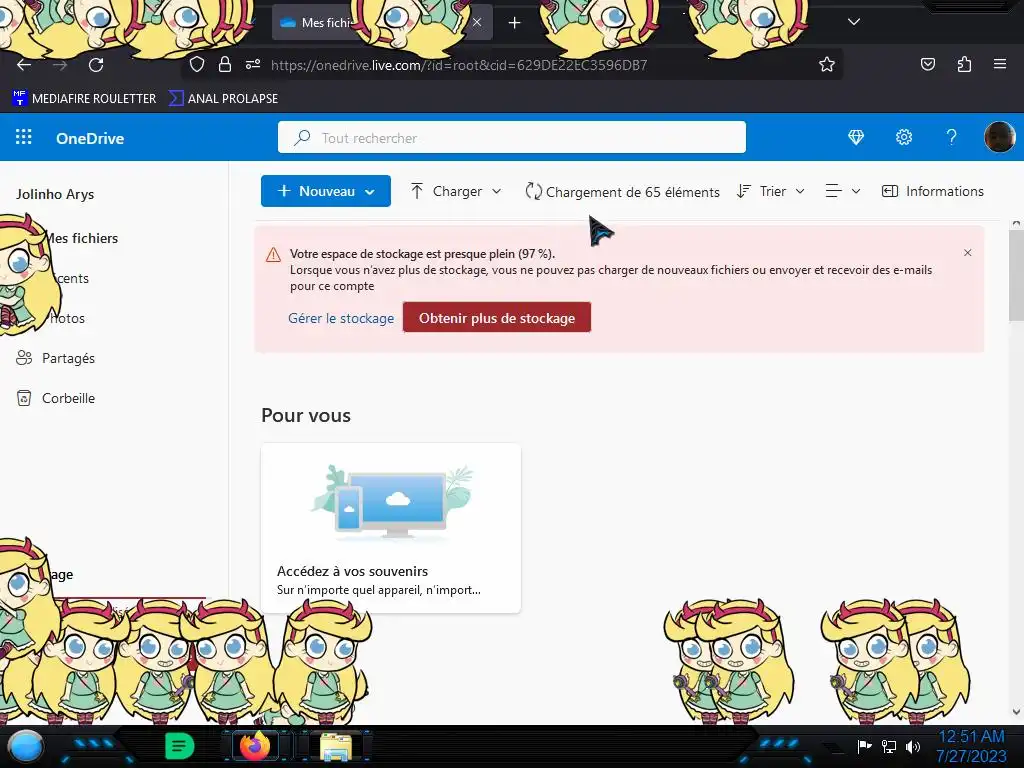Viewport: 1024px width, 768px height.
Task: Open a new tab with plus button
Action: click(515, 23)
